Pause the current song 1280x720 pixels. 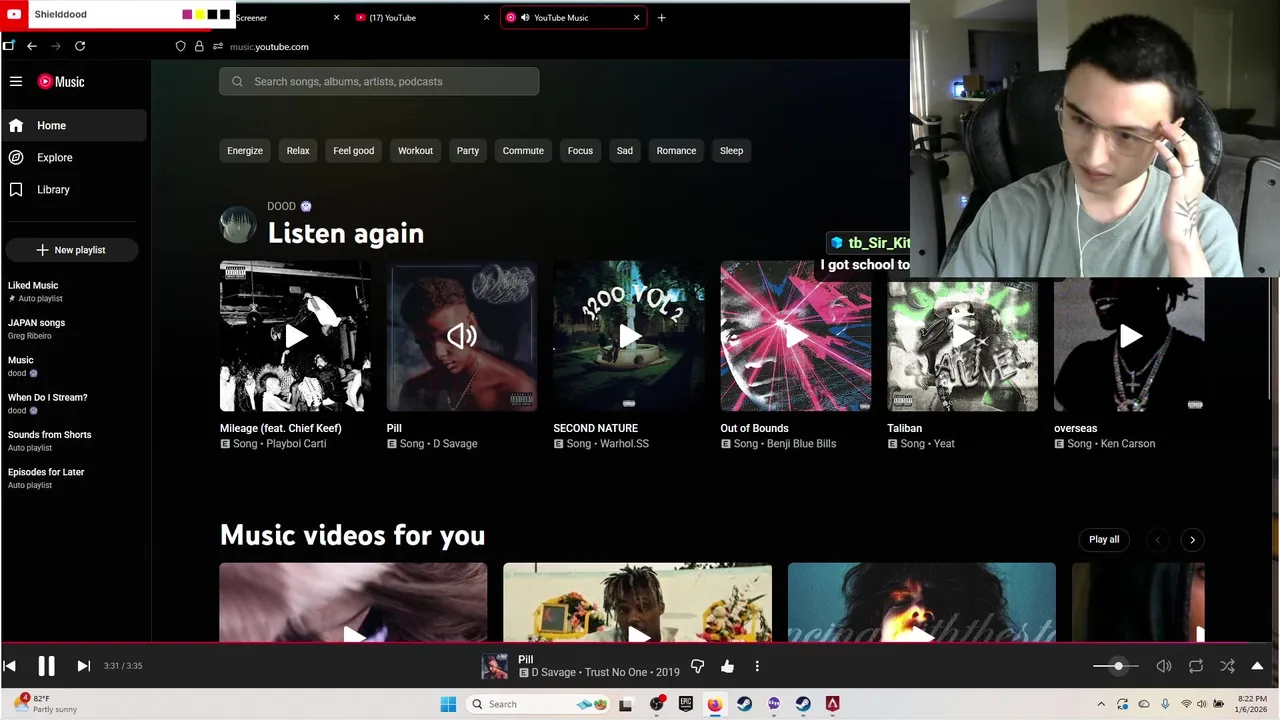[46, 666]
